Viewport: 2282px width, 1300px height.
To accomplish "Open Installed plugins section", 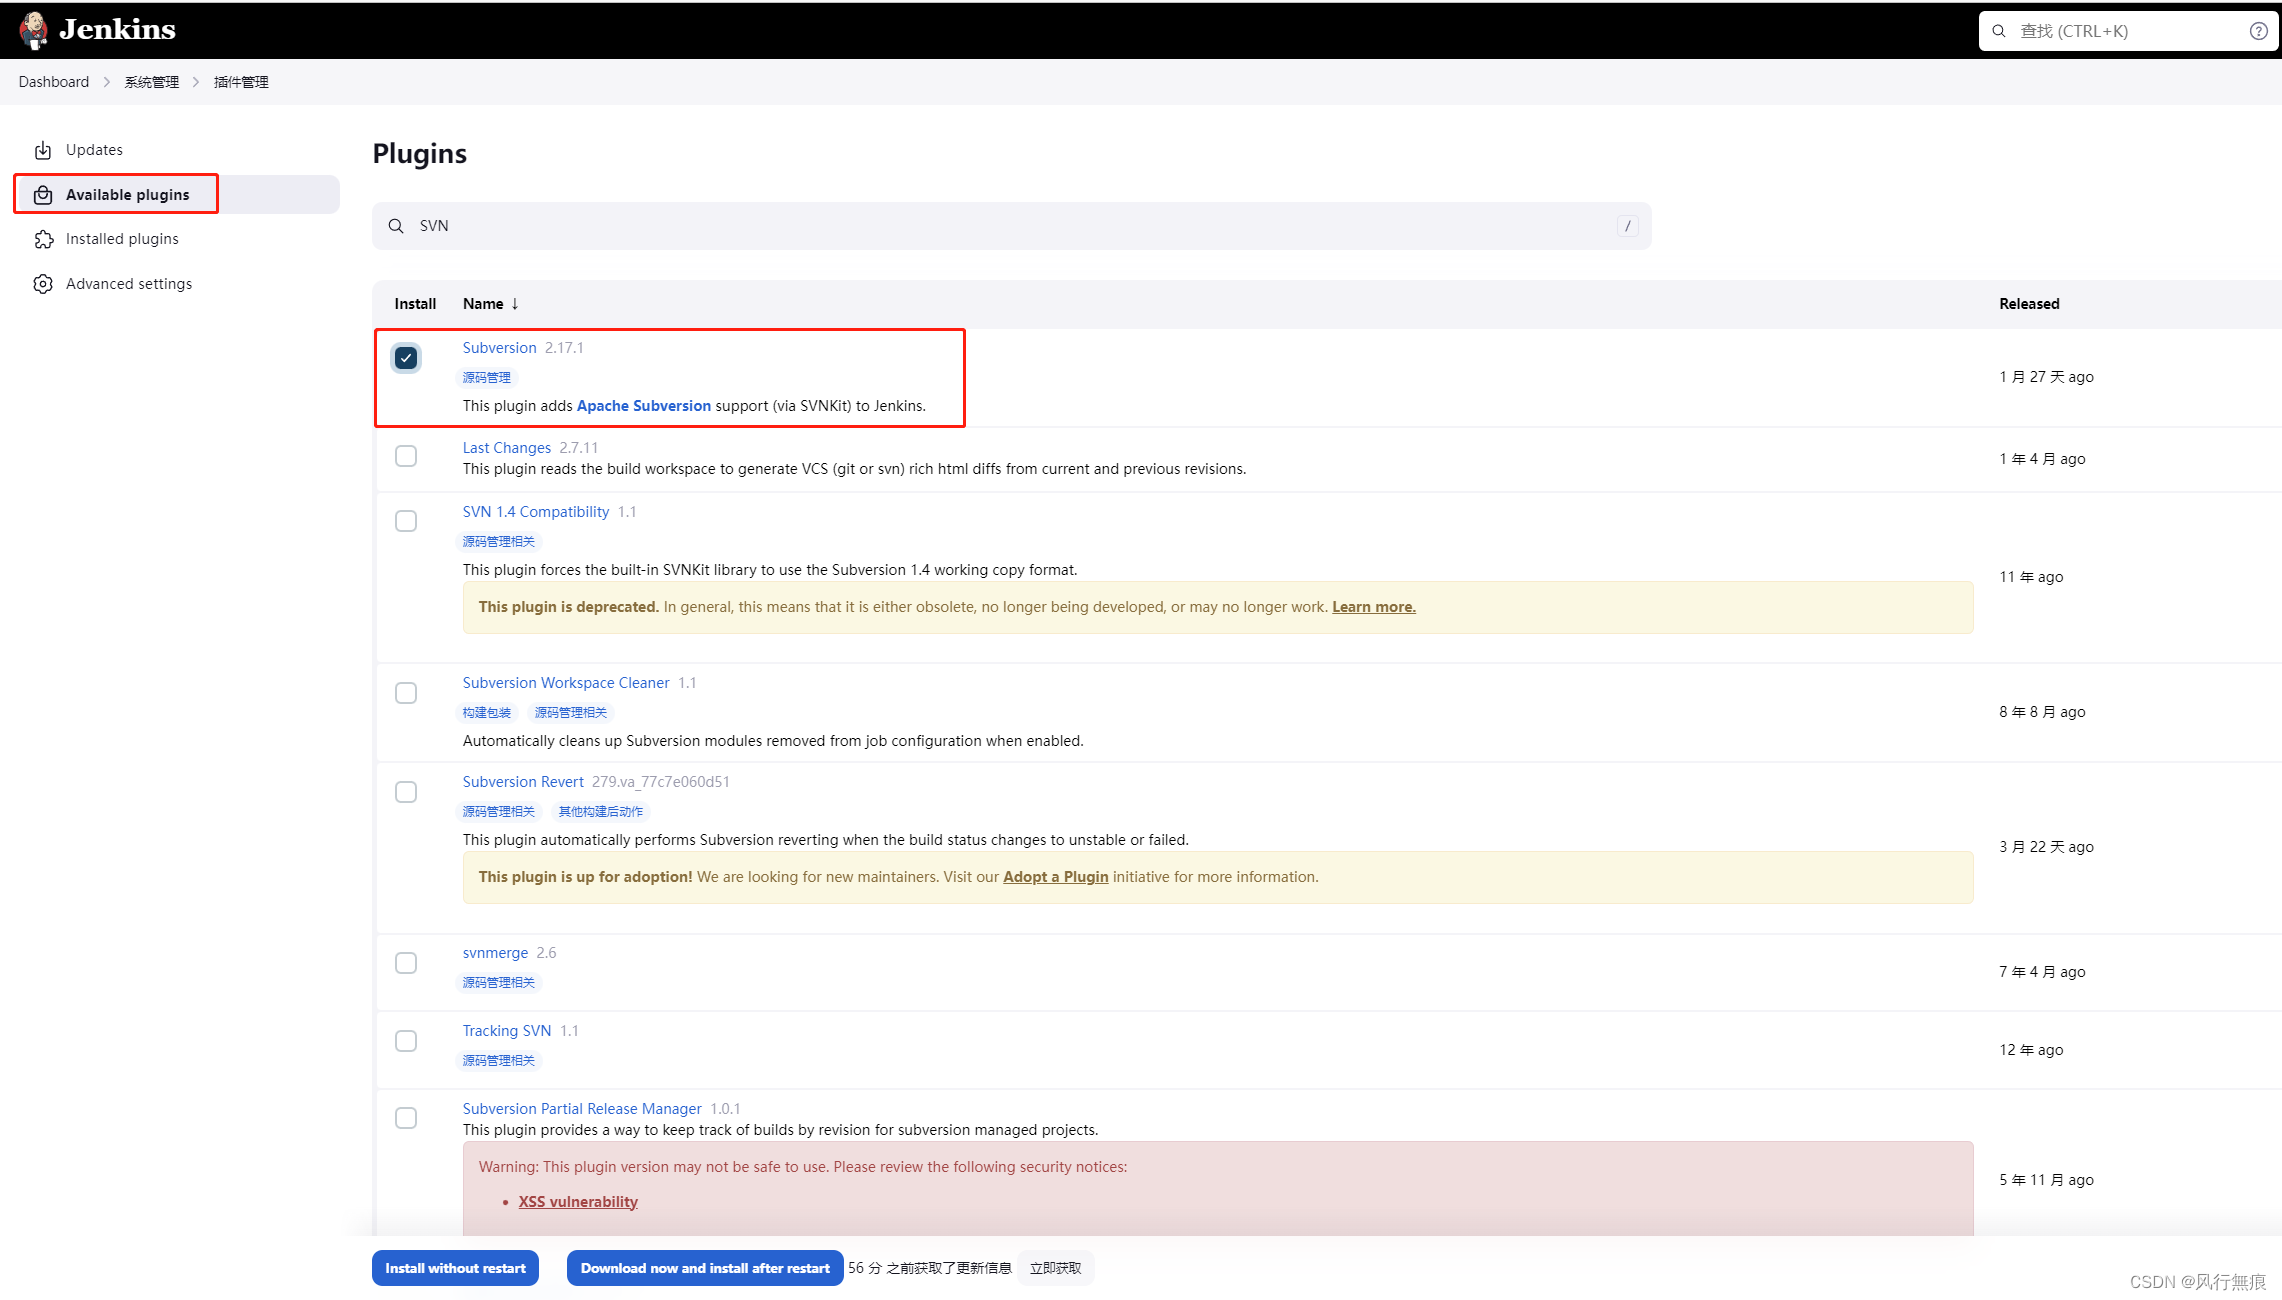I will click(x=121, y=238).
